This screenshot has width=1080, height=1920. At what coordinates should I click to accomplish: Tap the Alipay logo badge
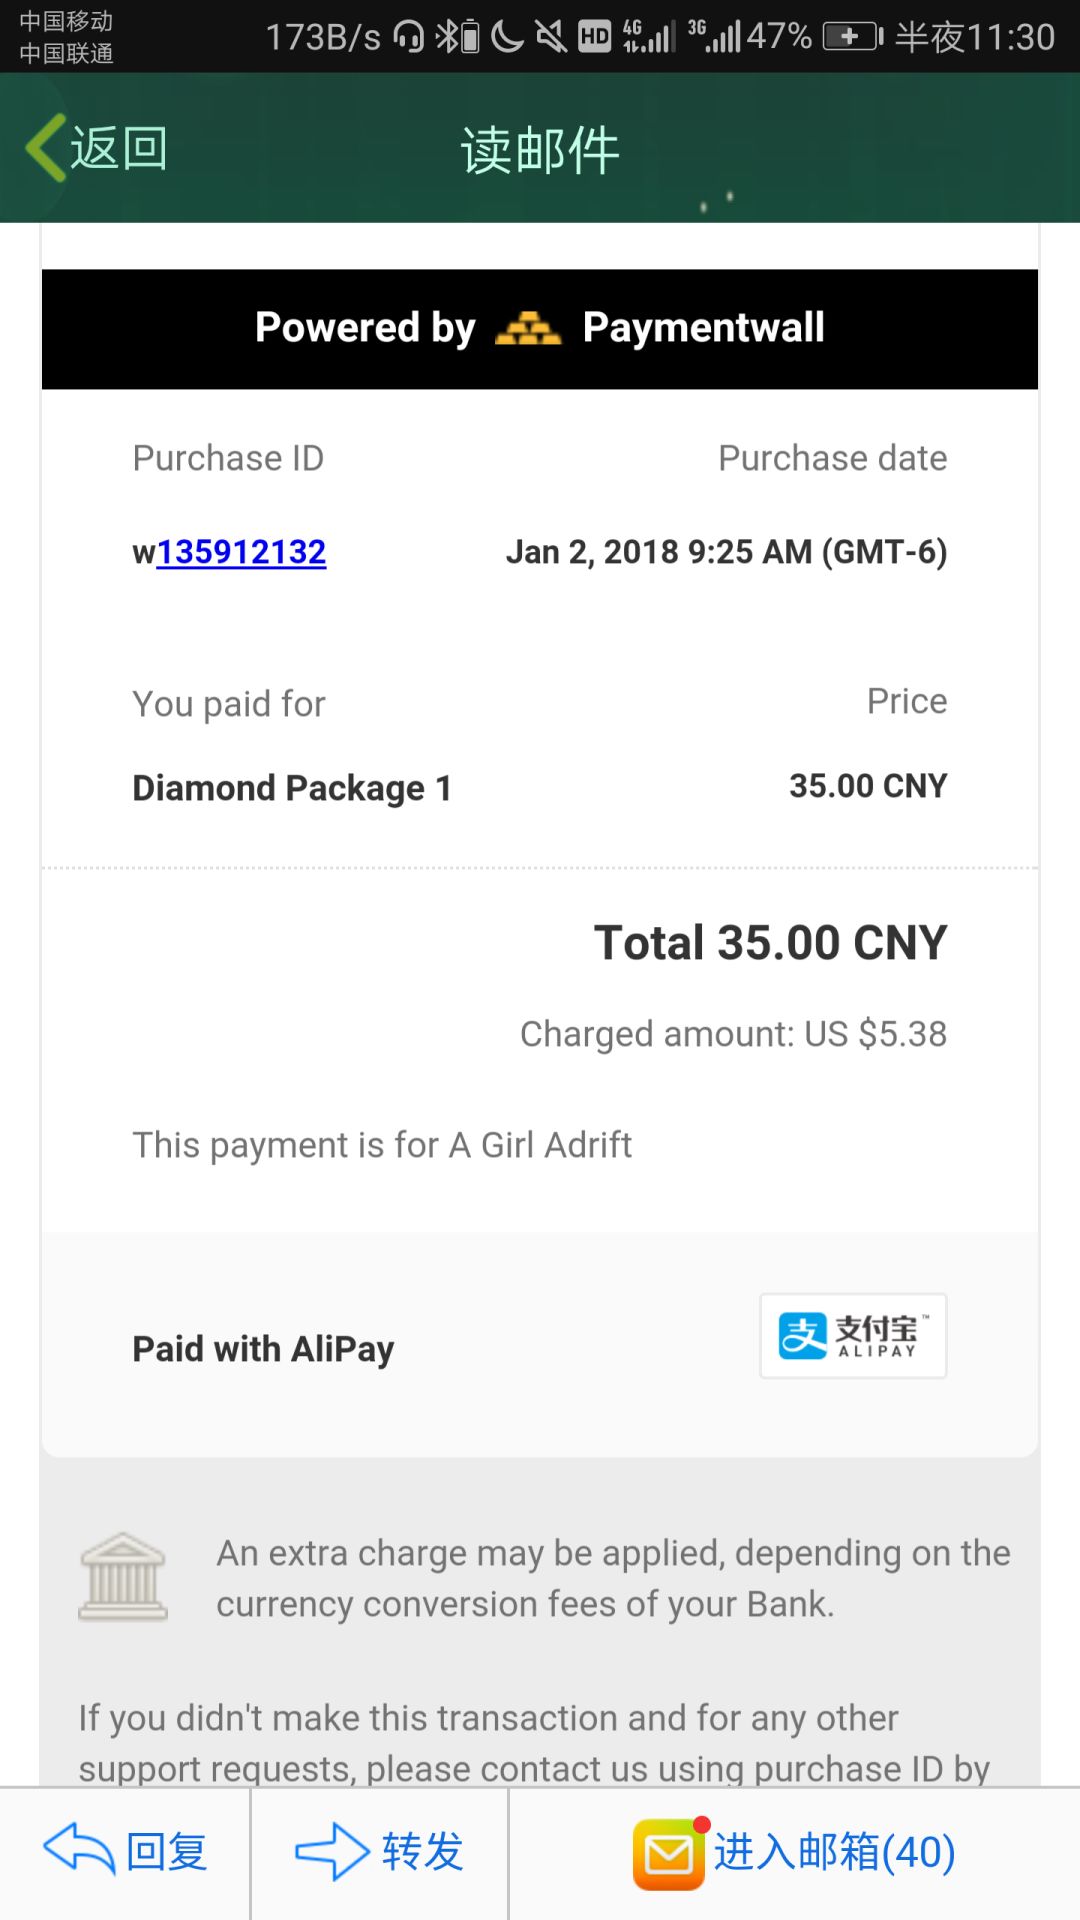(x=853, y=1336)
